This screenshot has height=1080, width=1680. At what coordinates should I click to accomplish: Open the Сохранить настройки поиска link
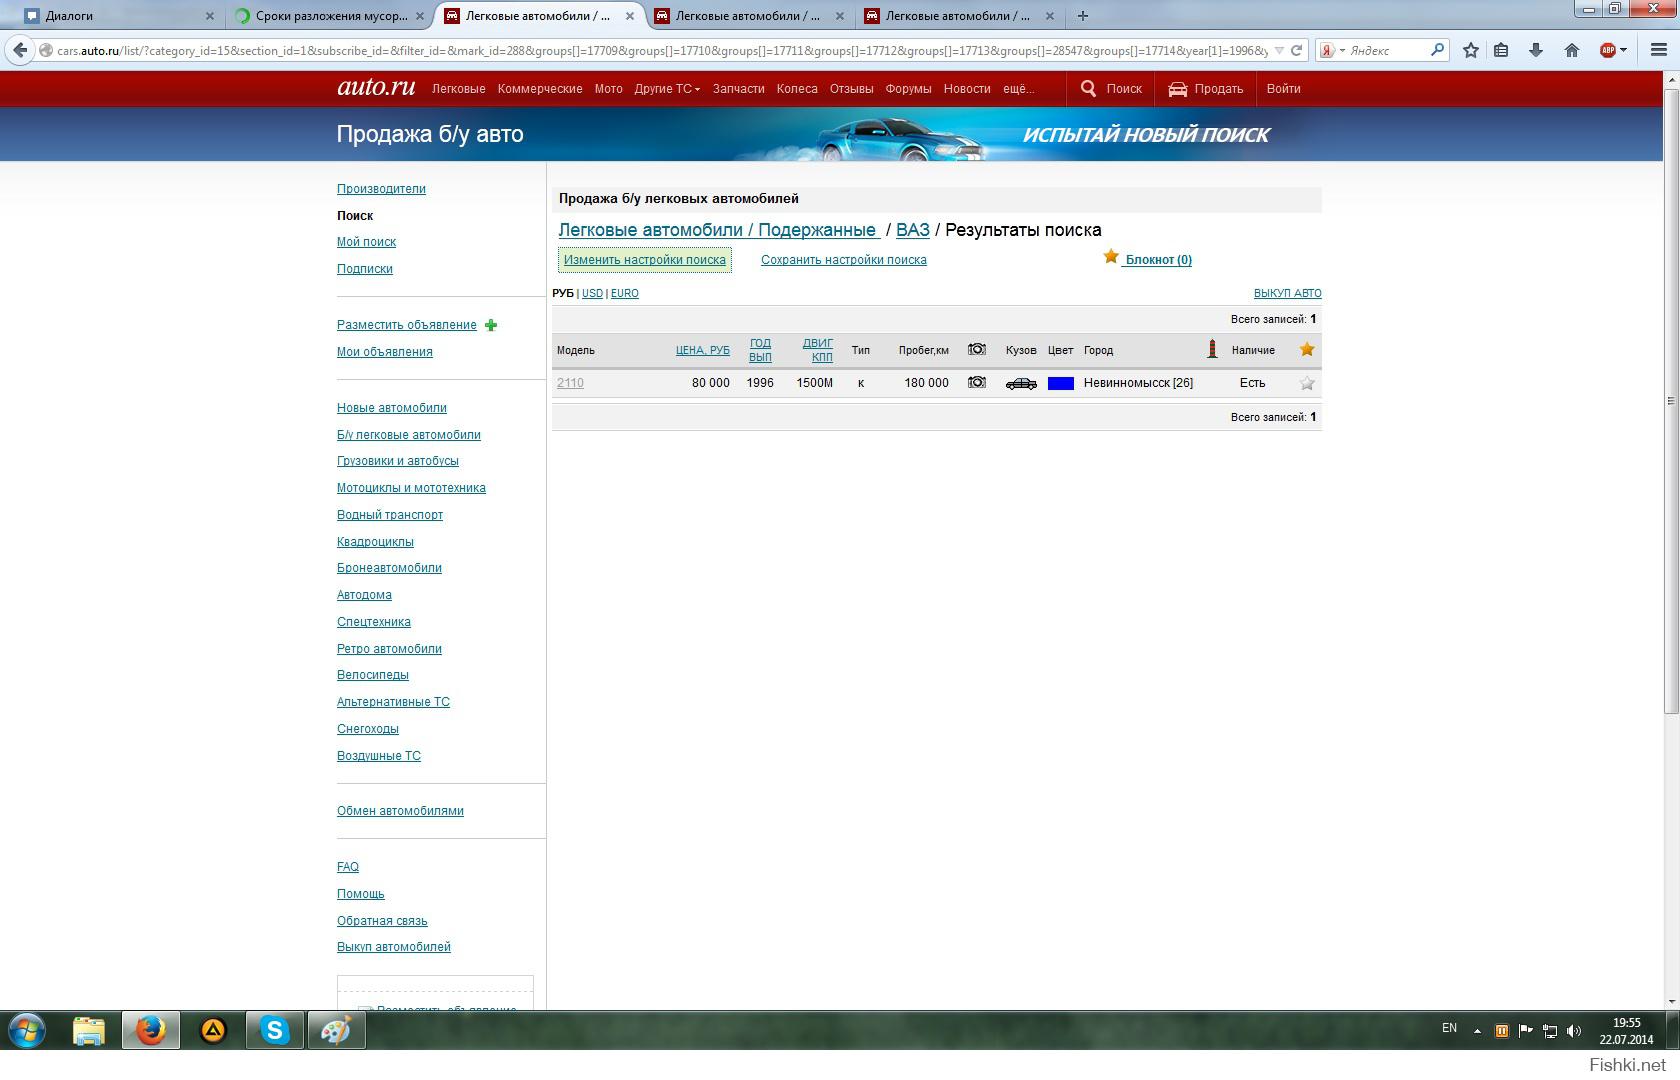(843, 260)
